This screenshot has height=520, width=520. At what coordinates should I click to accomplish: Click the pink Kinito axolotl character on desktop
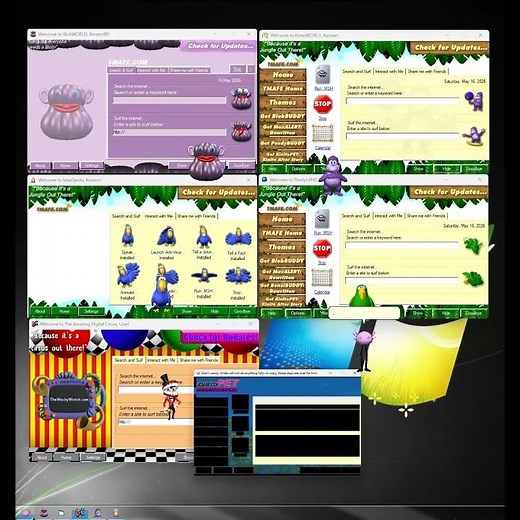365,350
